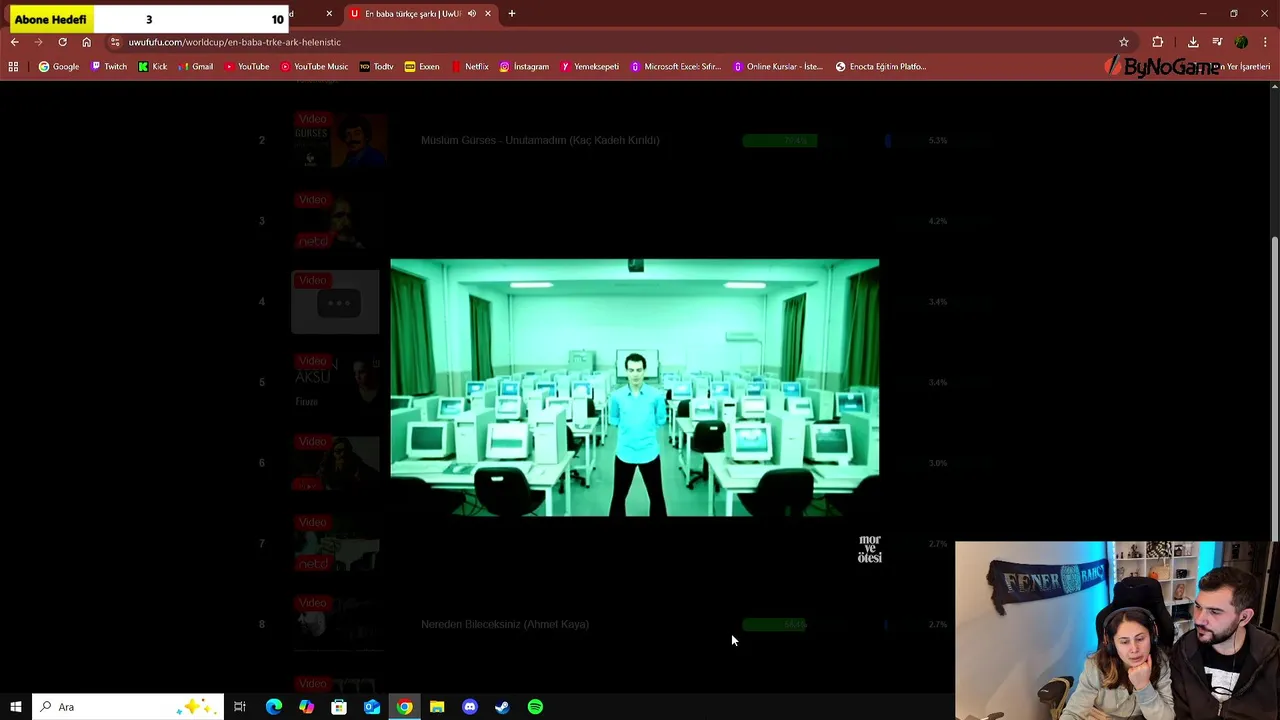
Task: Open rank 2 Müslüm Gürses video thumbnail
Action: (340, 140)
